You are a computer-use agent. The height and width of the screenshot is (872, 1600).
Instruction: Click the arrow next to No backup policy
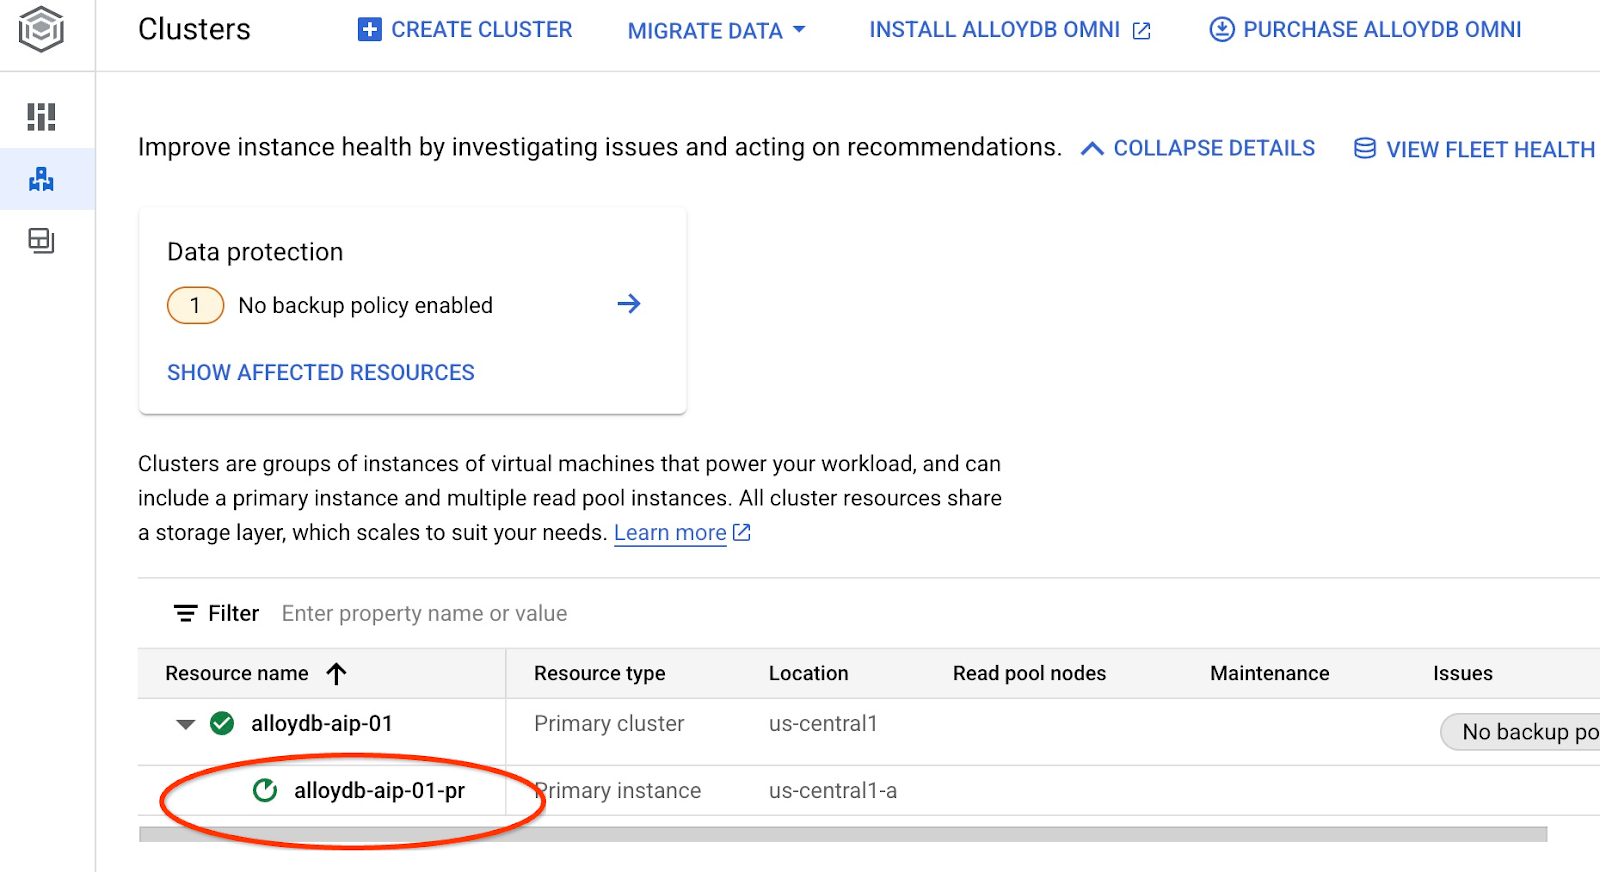(x=628, y=304)
